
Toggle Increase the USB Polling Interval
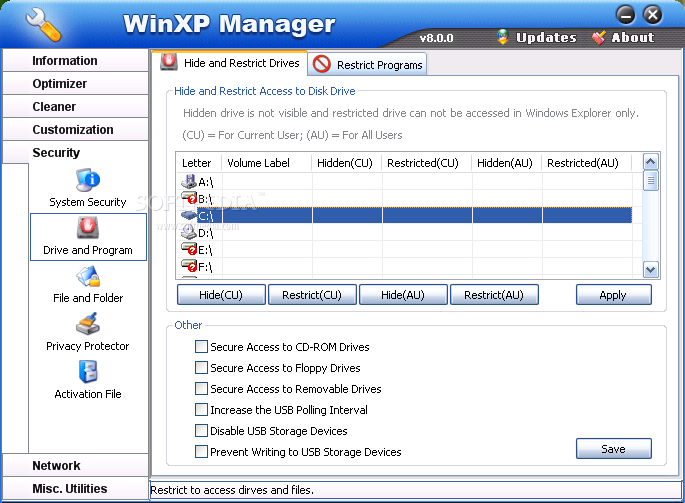click(201, 410)
